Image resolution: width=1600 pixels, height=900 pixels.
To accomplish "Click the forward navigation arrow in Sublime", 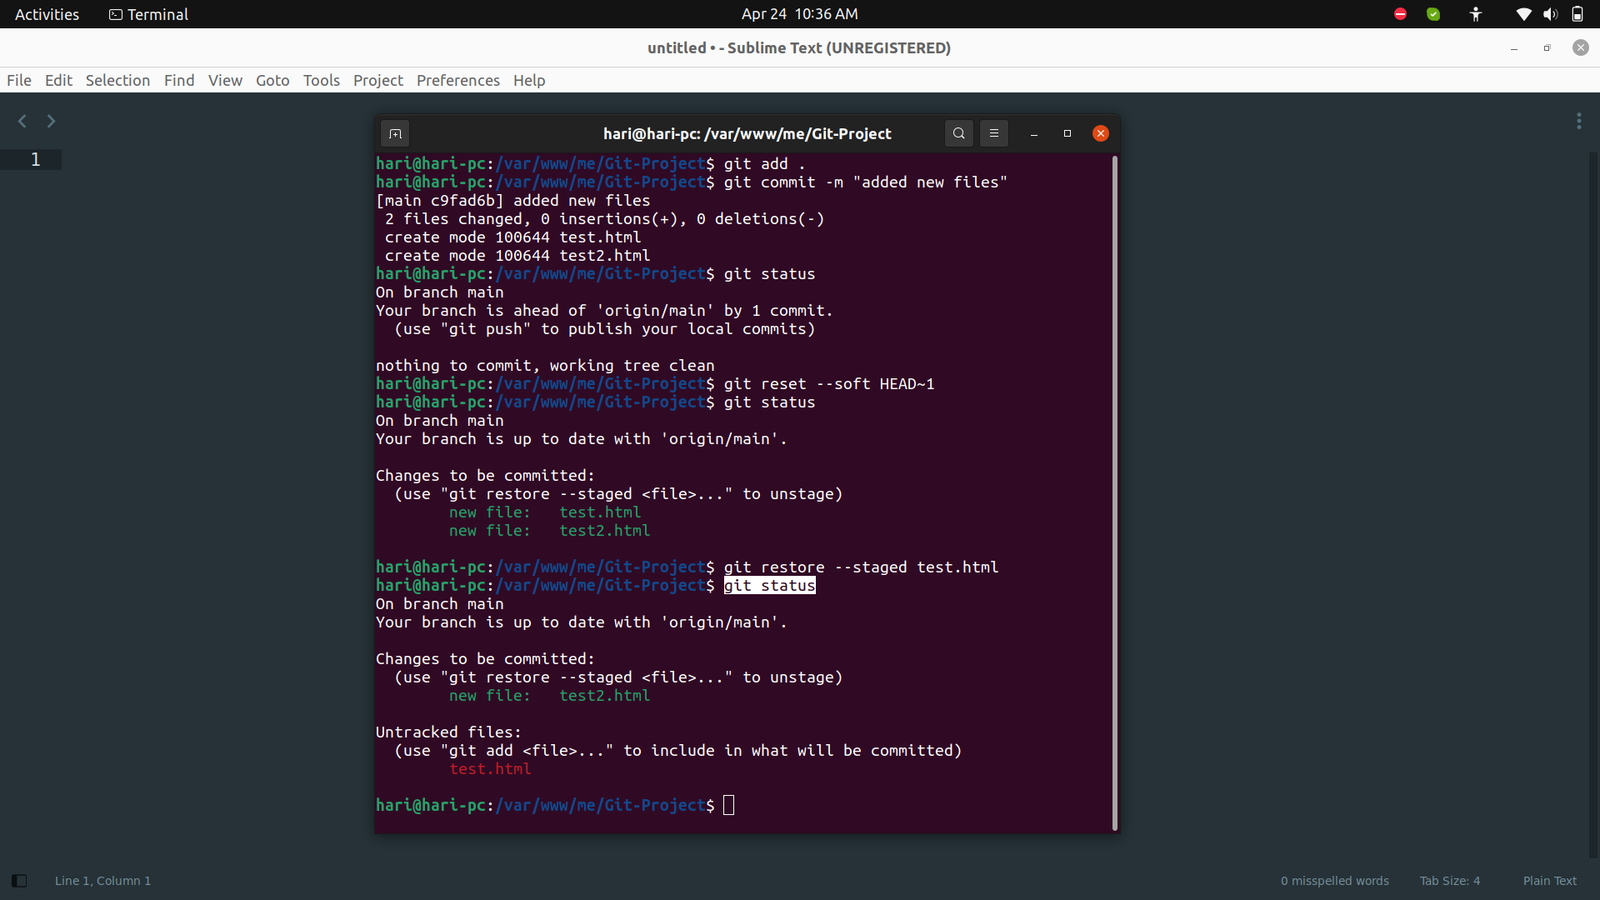I will coord(51,121).
